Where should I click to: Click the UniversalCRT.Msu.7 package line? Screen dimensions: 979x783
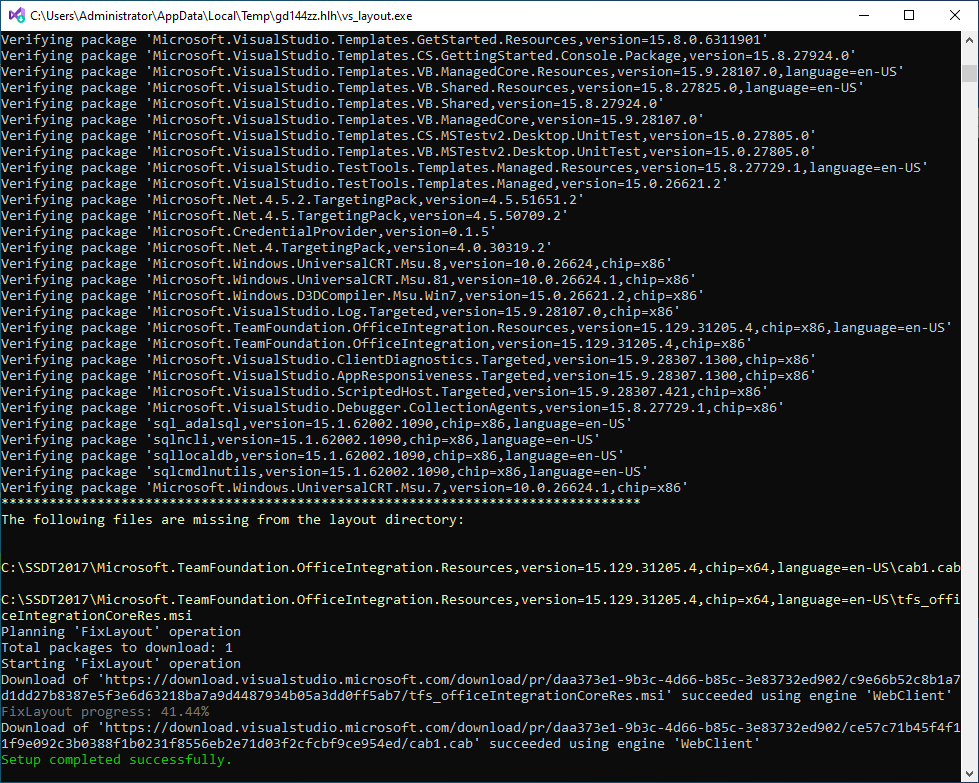coord(344,488)
